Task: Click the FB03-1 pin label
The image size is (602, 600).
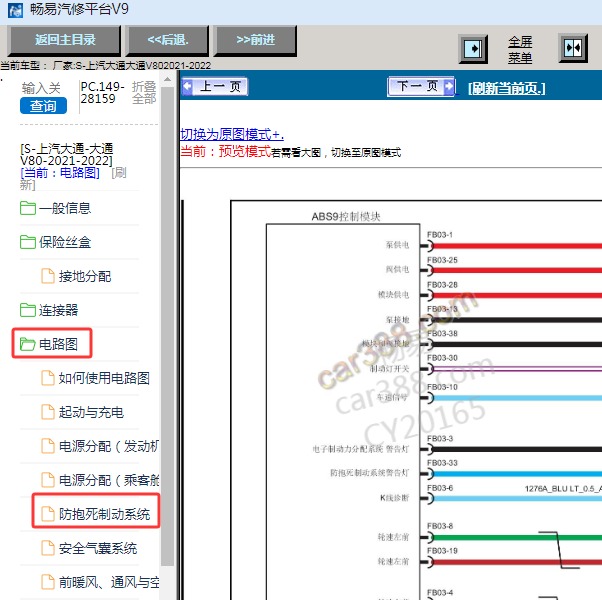Action: (x=440, y=235)
